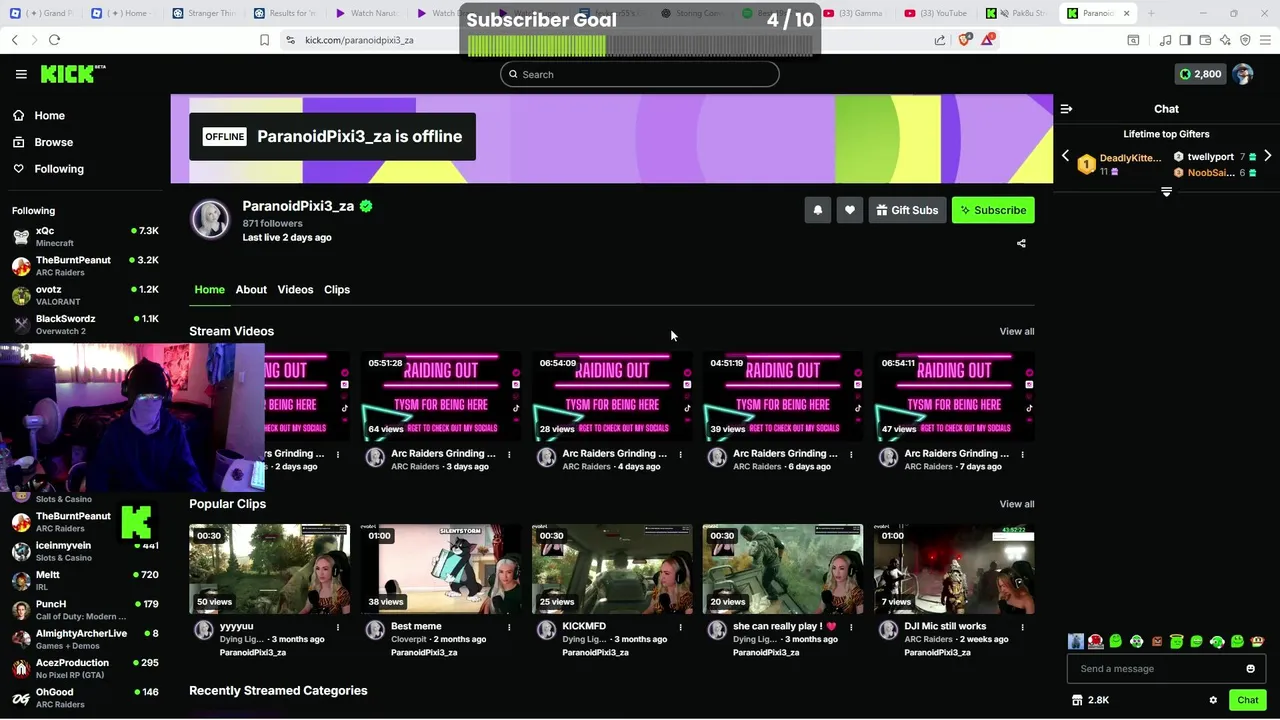1280x720 pixels.
Task: Open the user profile avatar menu
Action: [x=1243, y=74]
